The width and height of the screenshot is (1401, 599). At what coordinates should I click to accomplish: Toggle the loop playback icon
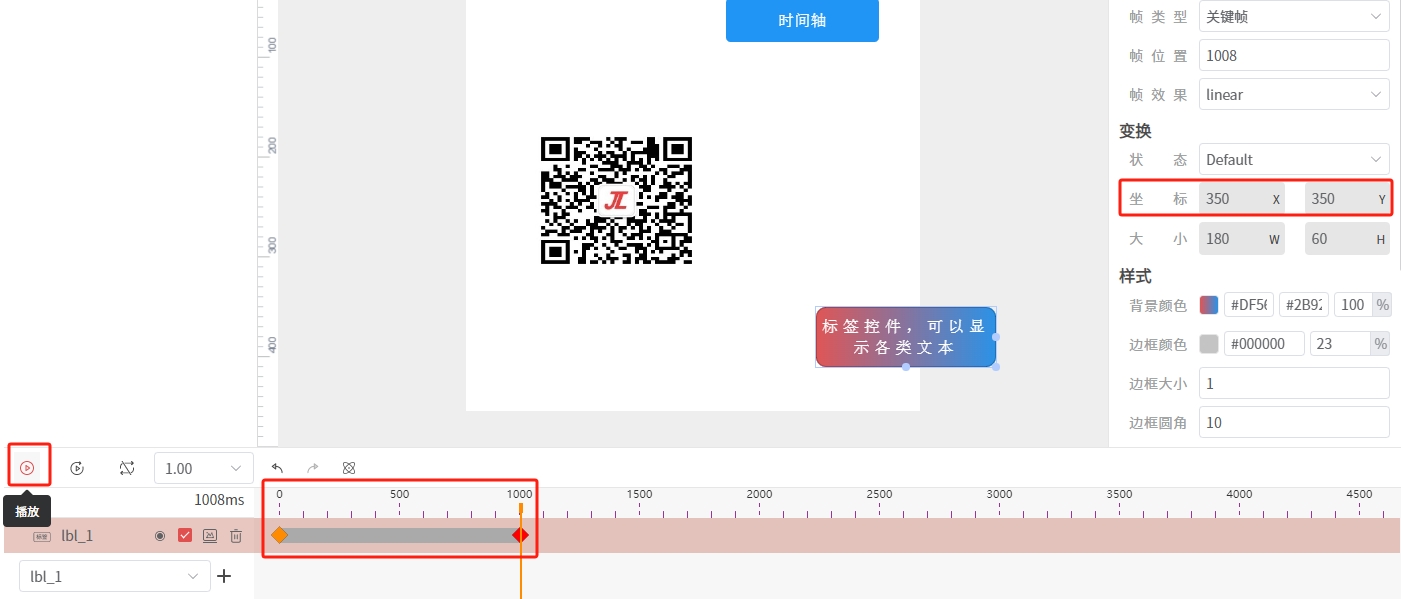126,467
